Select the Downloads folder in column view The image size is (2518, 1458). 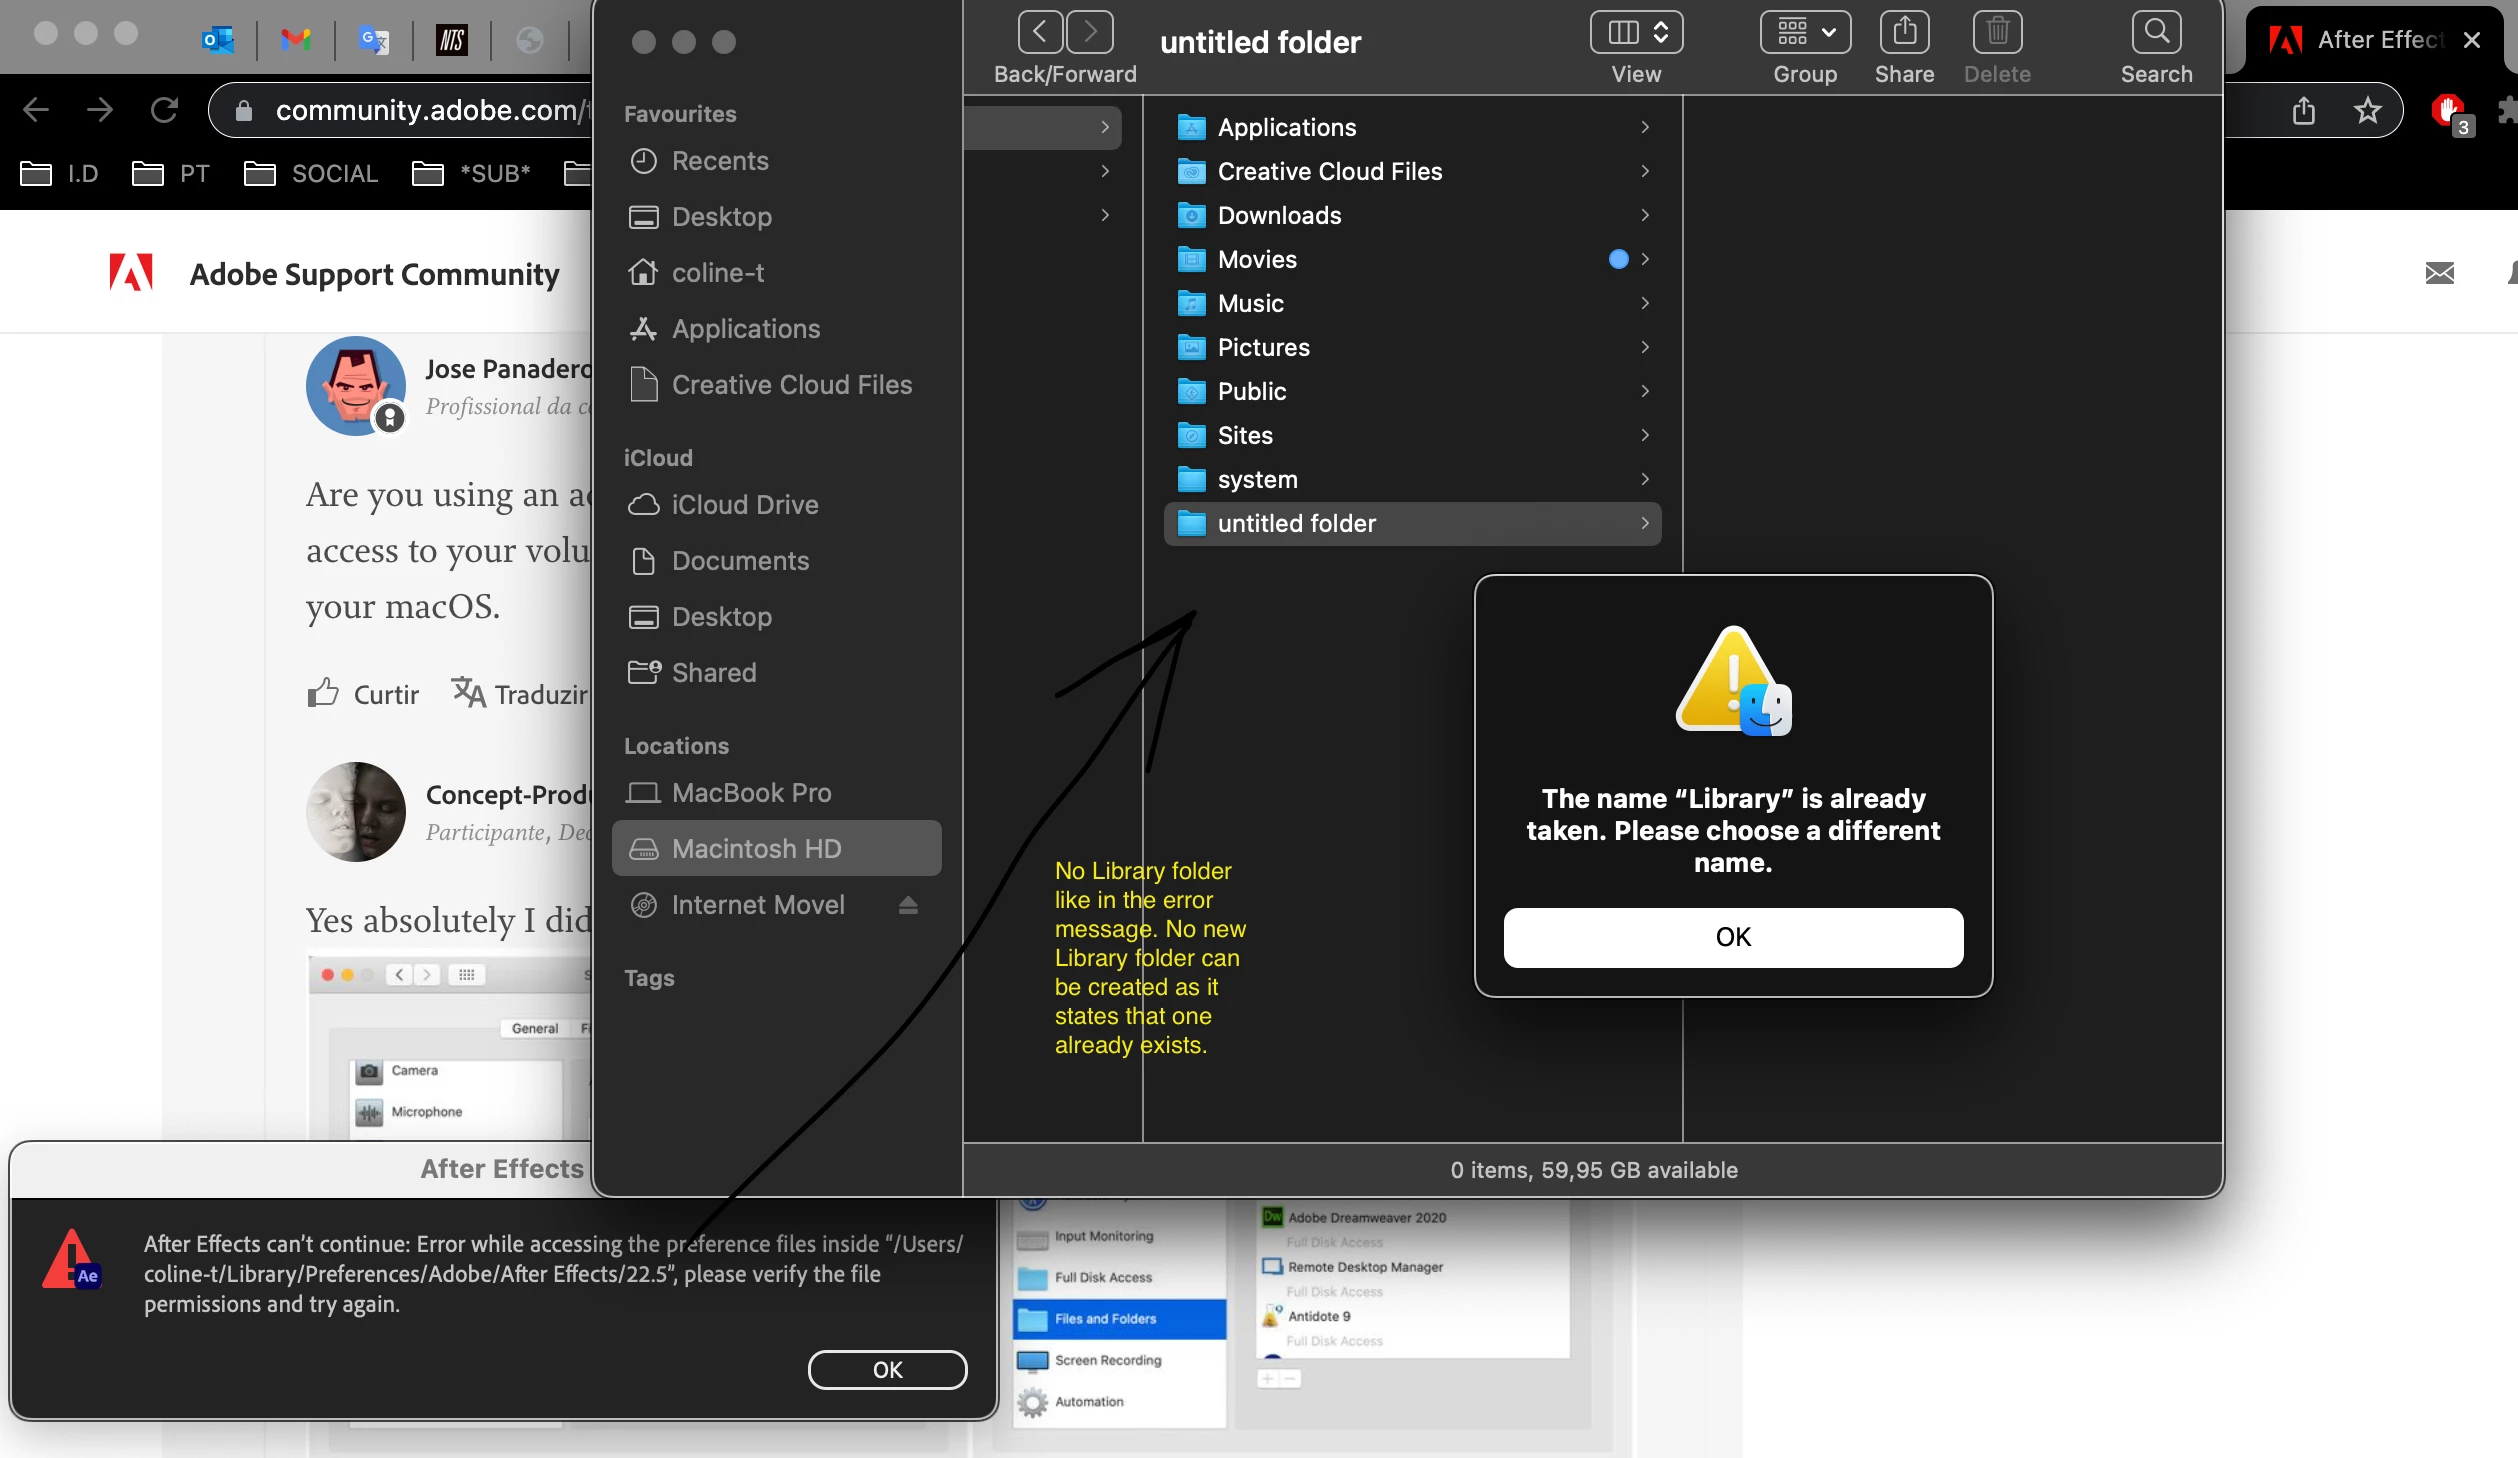coord(1279,215)
